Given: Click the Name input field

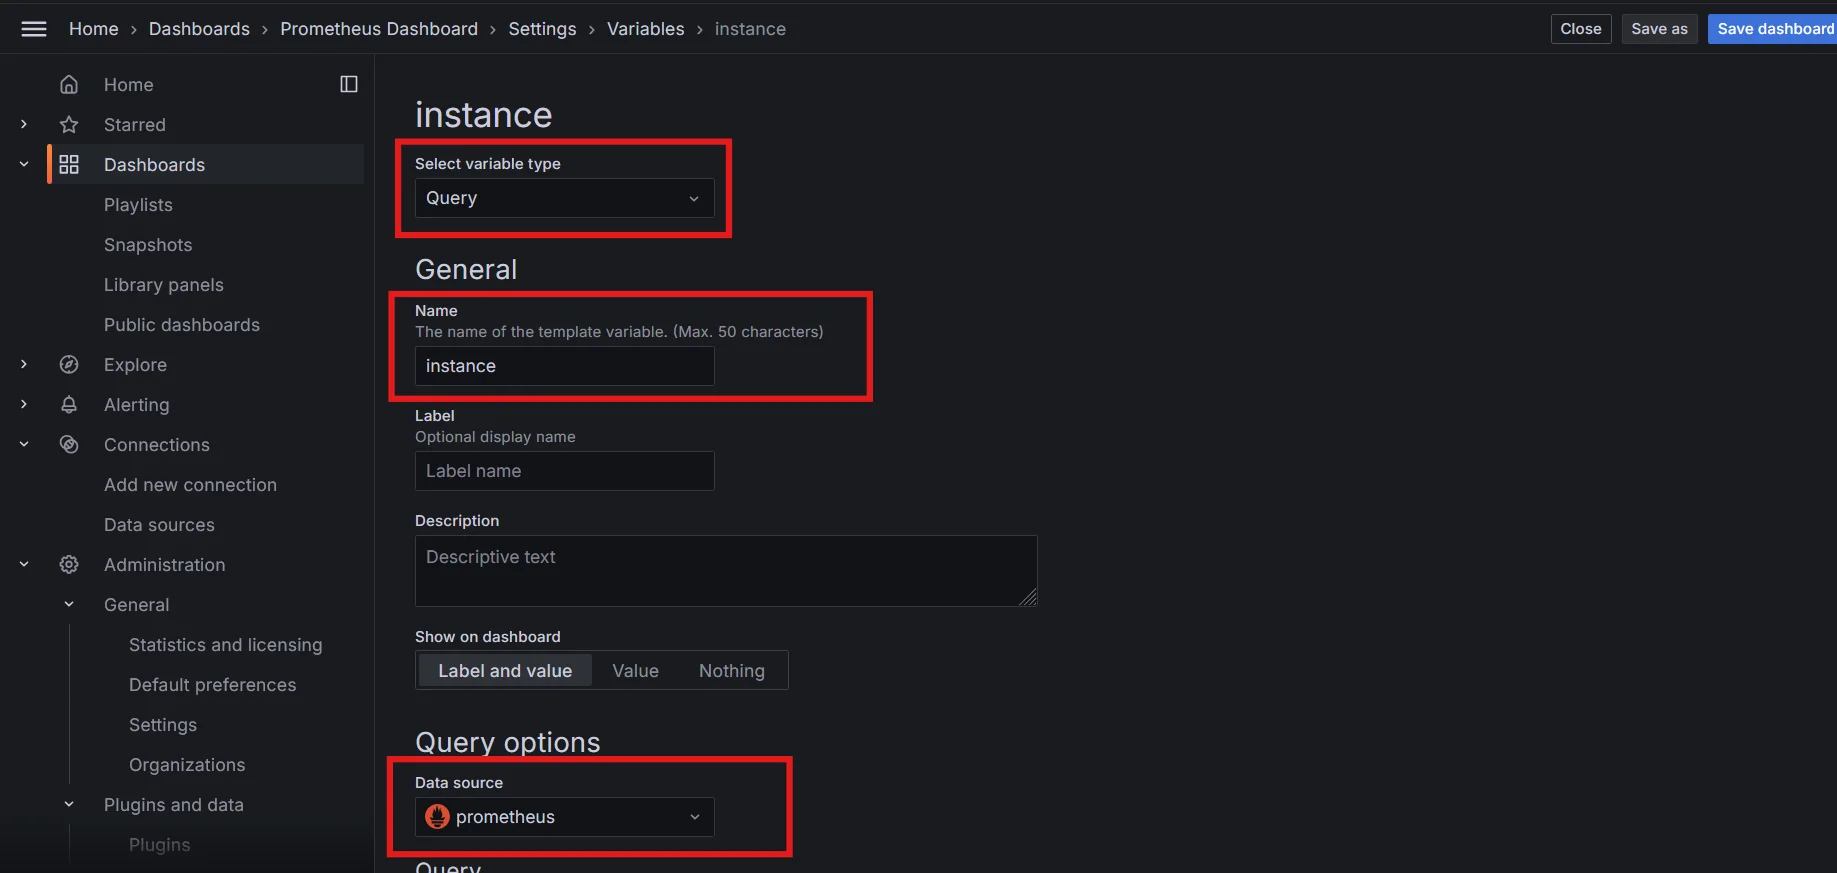Looking at the screenshot, I should pos(565,366).
